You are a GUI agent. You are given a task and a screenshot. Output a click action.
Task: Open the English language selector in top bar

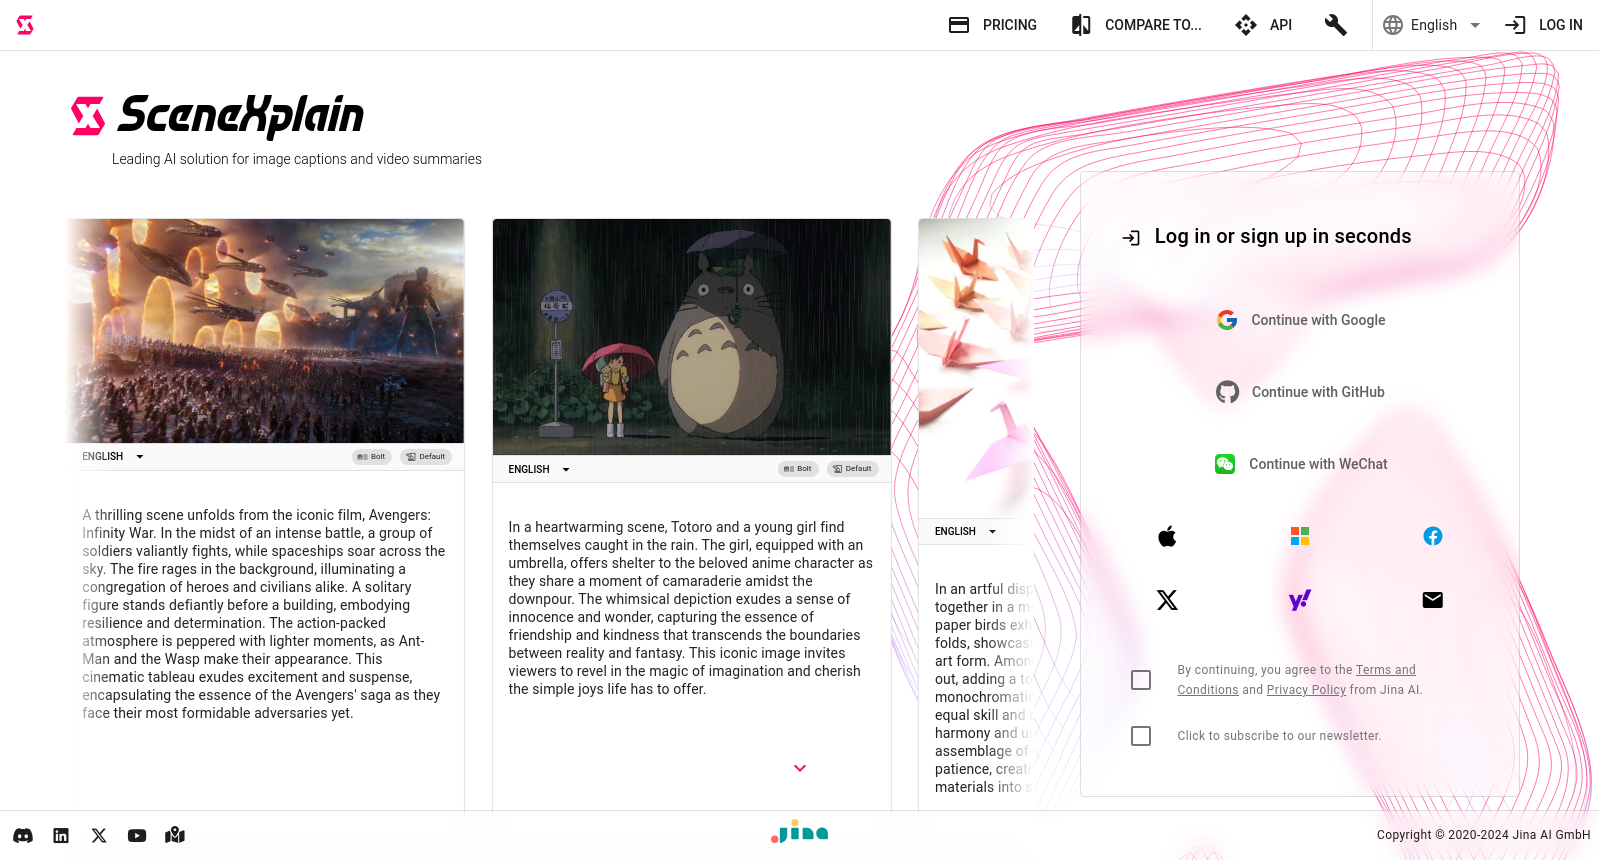click(x=1432, y=25)
